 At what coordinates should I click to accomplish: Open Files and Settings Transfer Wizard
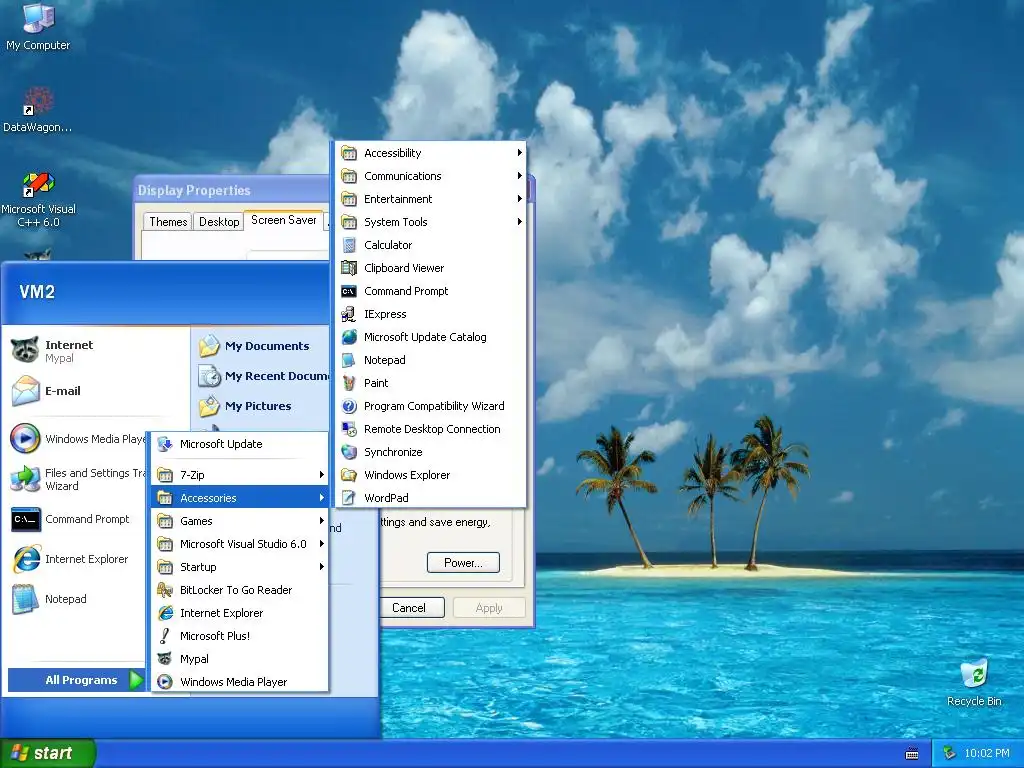tap(77, 479)
